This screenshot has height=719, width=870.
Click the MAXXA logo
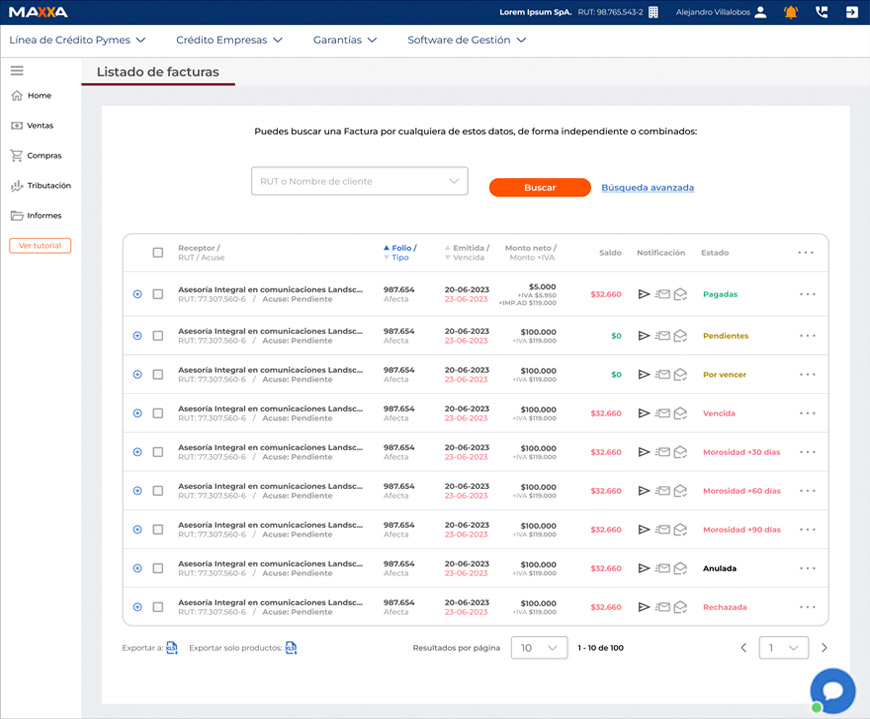tap(38, 12)
